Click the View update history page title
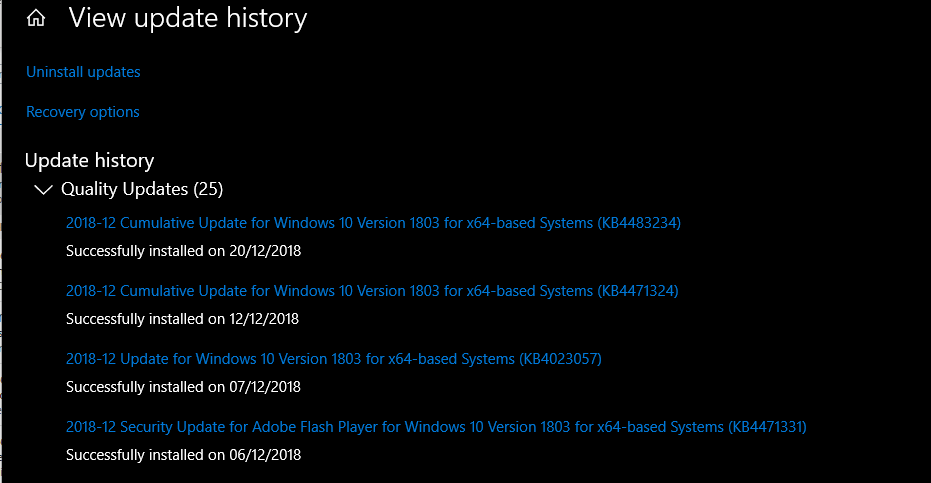931x483 pixels. [188, 18]
